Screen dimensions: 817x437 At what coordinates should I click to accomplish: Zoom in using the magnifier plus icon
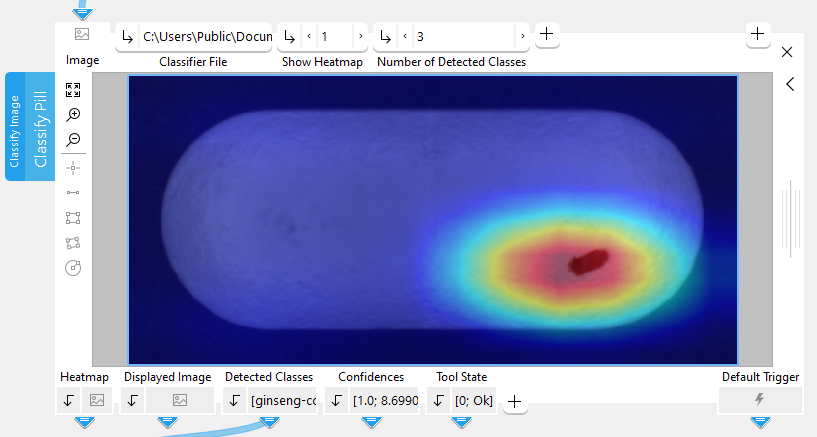73,115
